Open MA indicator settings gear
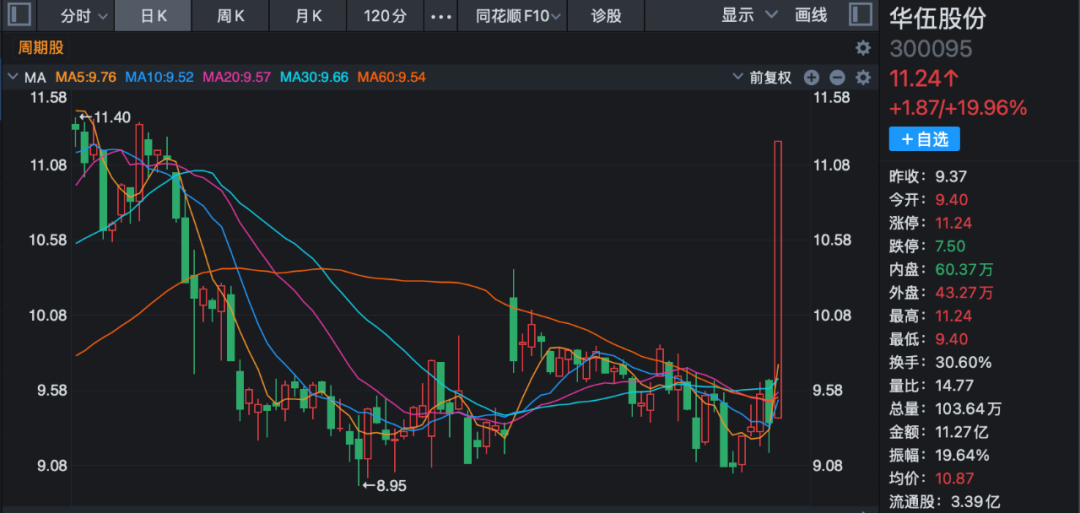This screenshot has width=1080, height=513. tap(863, 77)
